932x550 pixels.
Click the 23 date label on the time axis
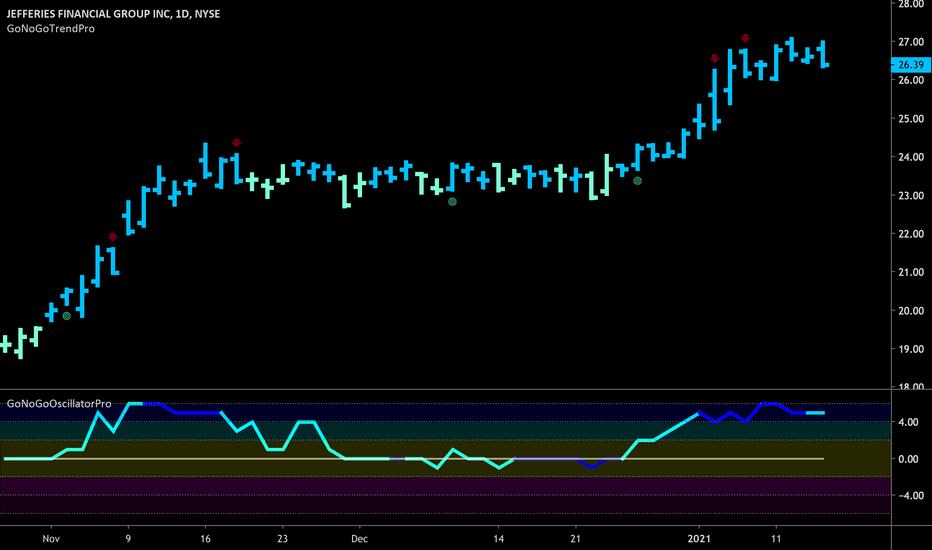(282, 539)
